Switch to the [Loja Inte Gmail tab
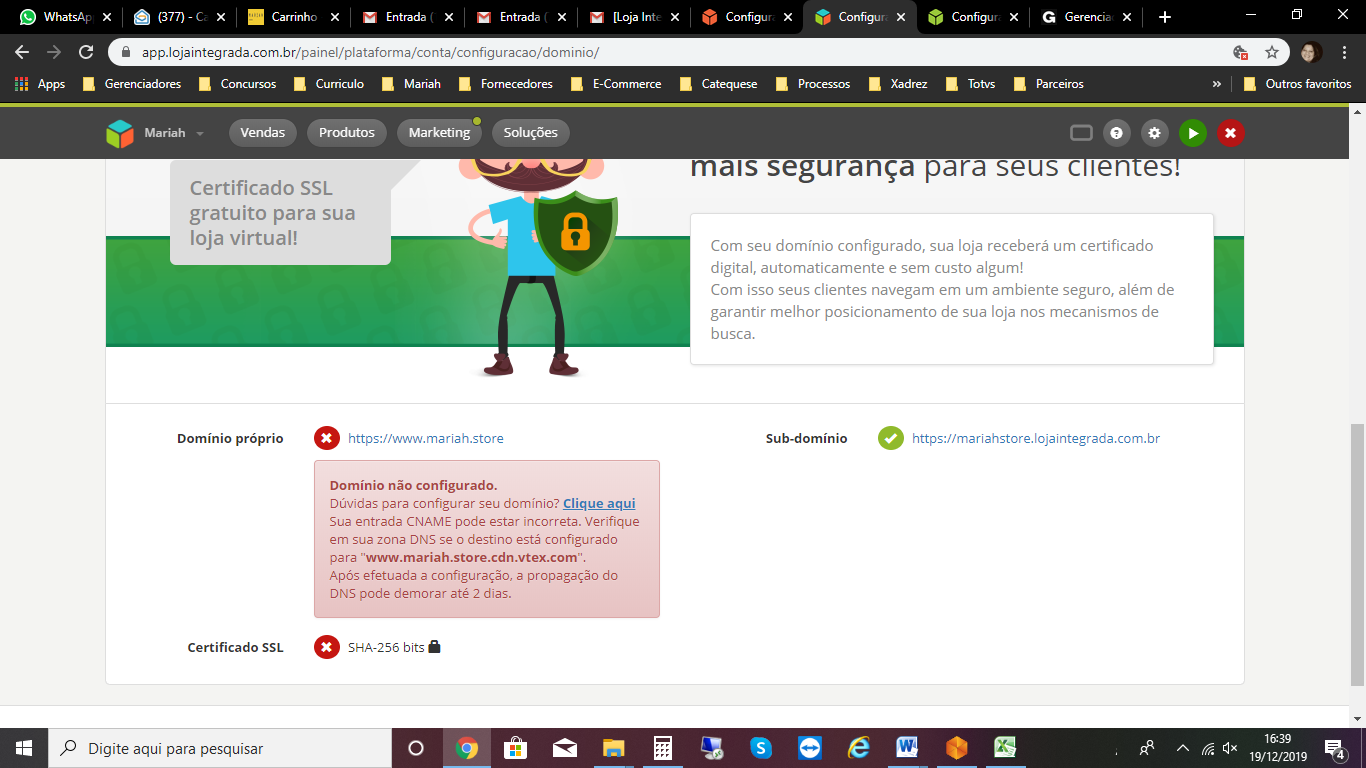Screen dimensions: 1366x768 click(x=636, y=17)
